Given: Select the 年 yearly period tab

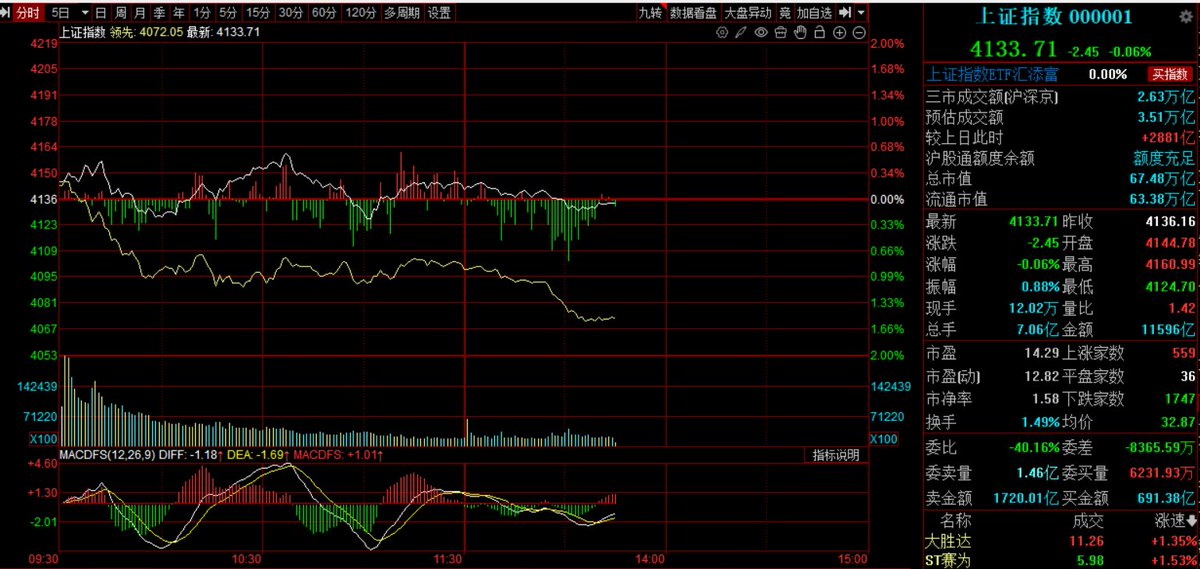Looking at the screenshot, I should tap(178, 13).
